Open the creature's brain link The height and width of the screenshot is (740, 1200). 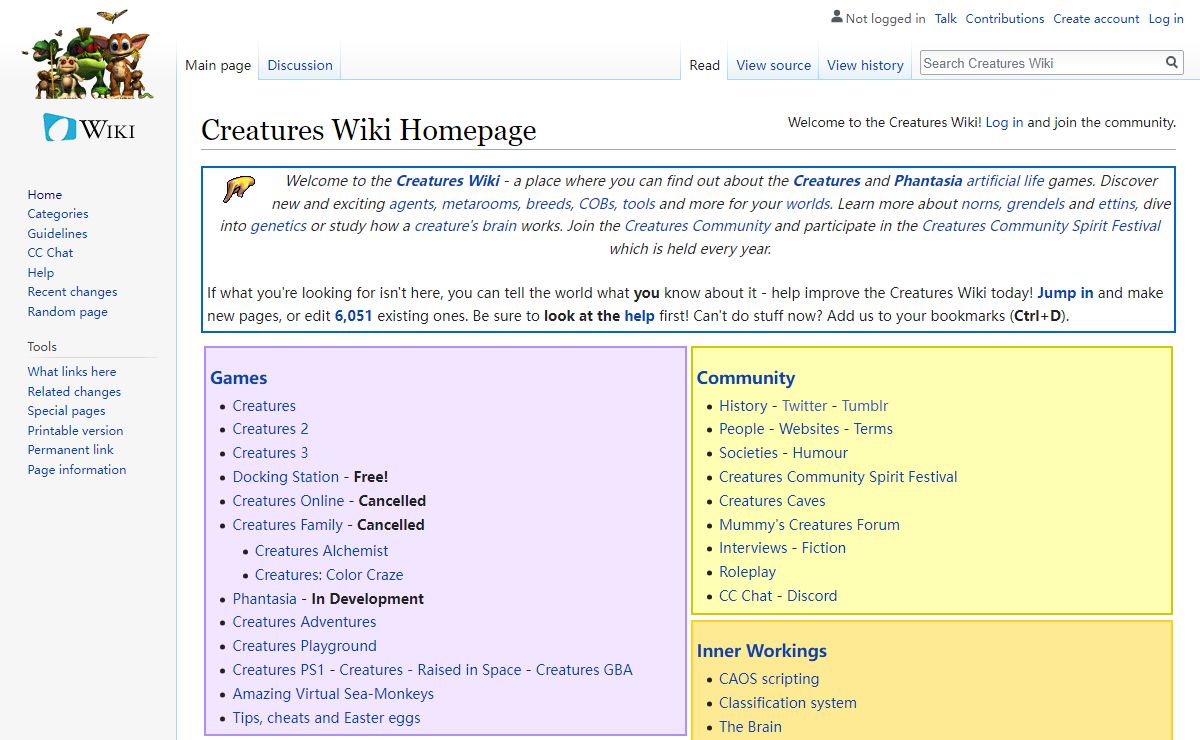point(466,225)
